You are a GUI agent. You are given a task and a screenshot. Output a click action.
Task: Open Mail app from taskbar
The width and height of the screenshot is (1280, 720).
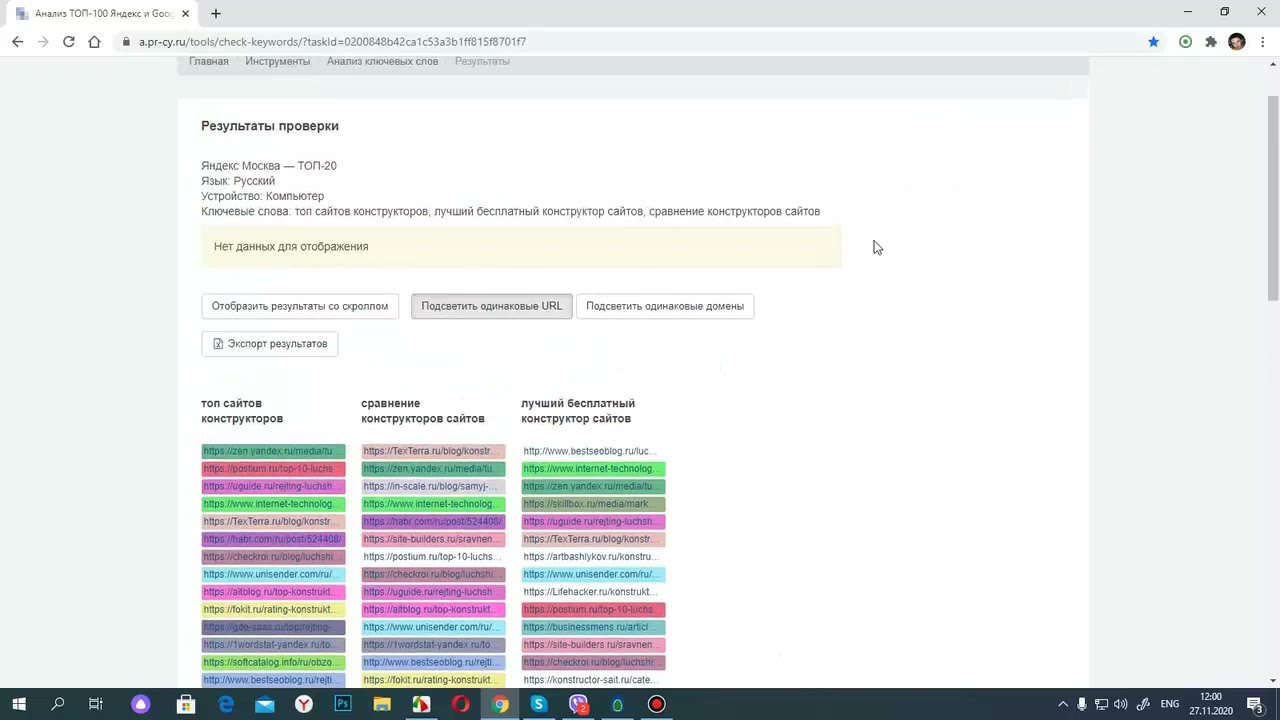click(264, 704)
